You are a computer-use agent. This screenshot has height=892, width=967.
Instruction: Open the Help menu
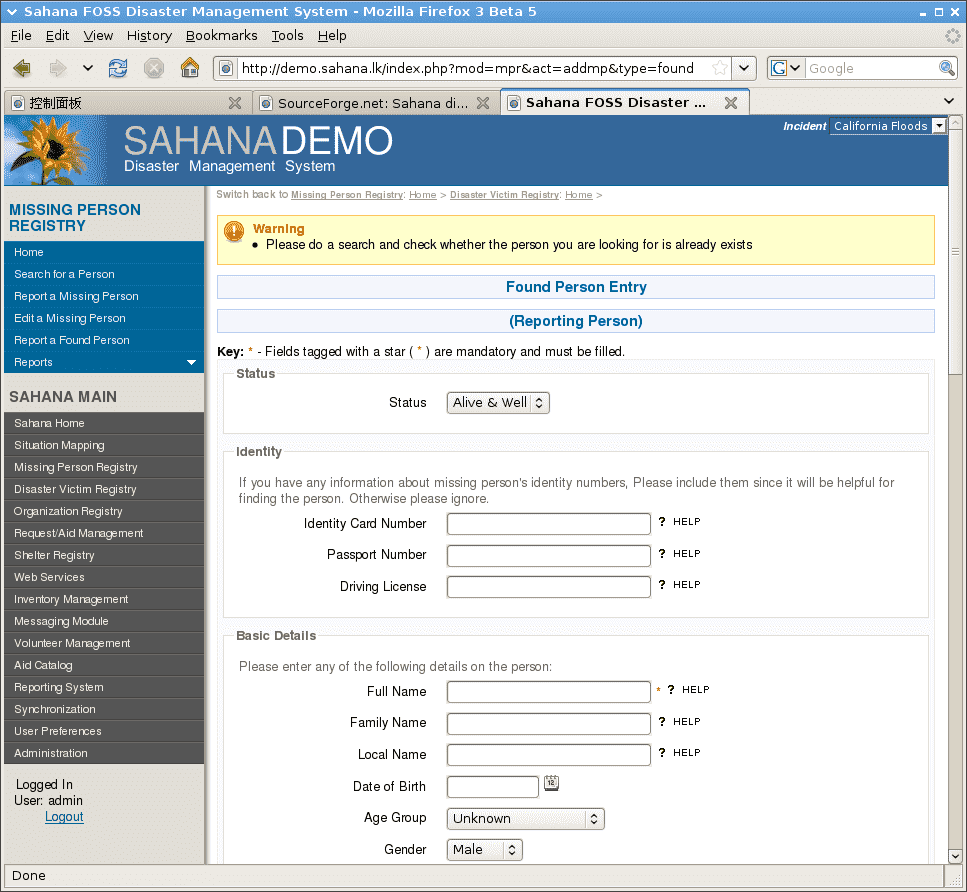point(332,36)
